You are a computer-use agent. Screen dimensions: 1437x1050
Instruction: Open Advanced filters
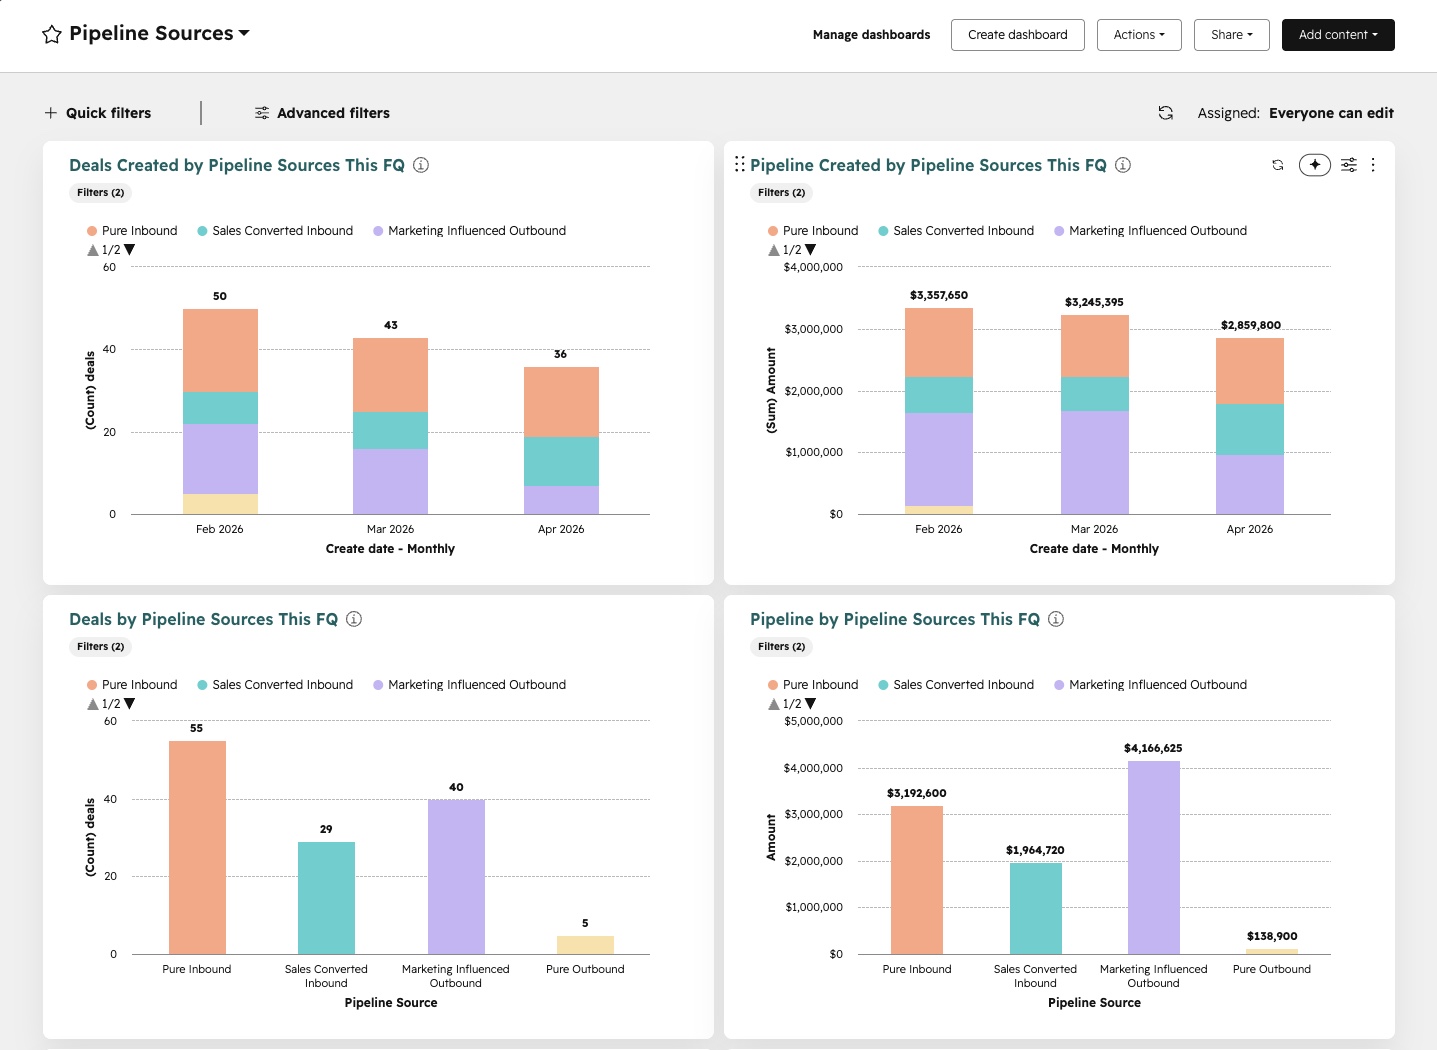(x=322, y=113)
